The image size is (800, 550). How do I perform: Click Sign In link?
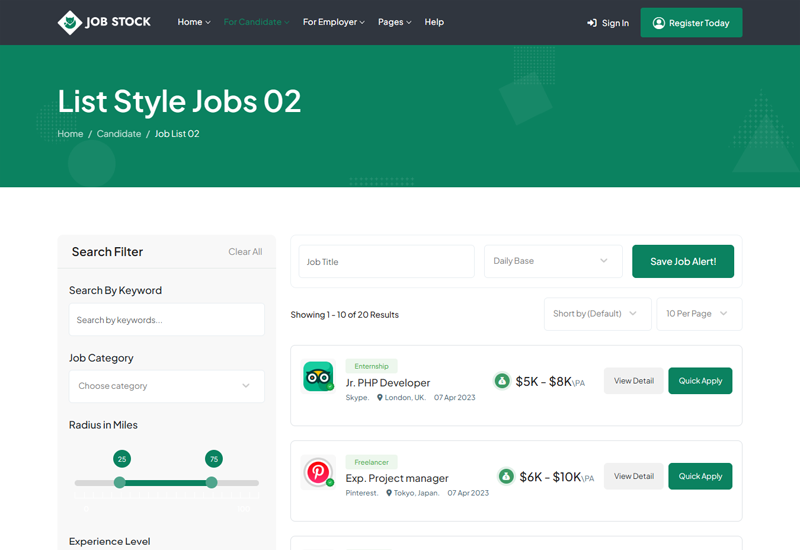[x=608, y=23]
